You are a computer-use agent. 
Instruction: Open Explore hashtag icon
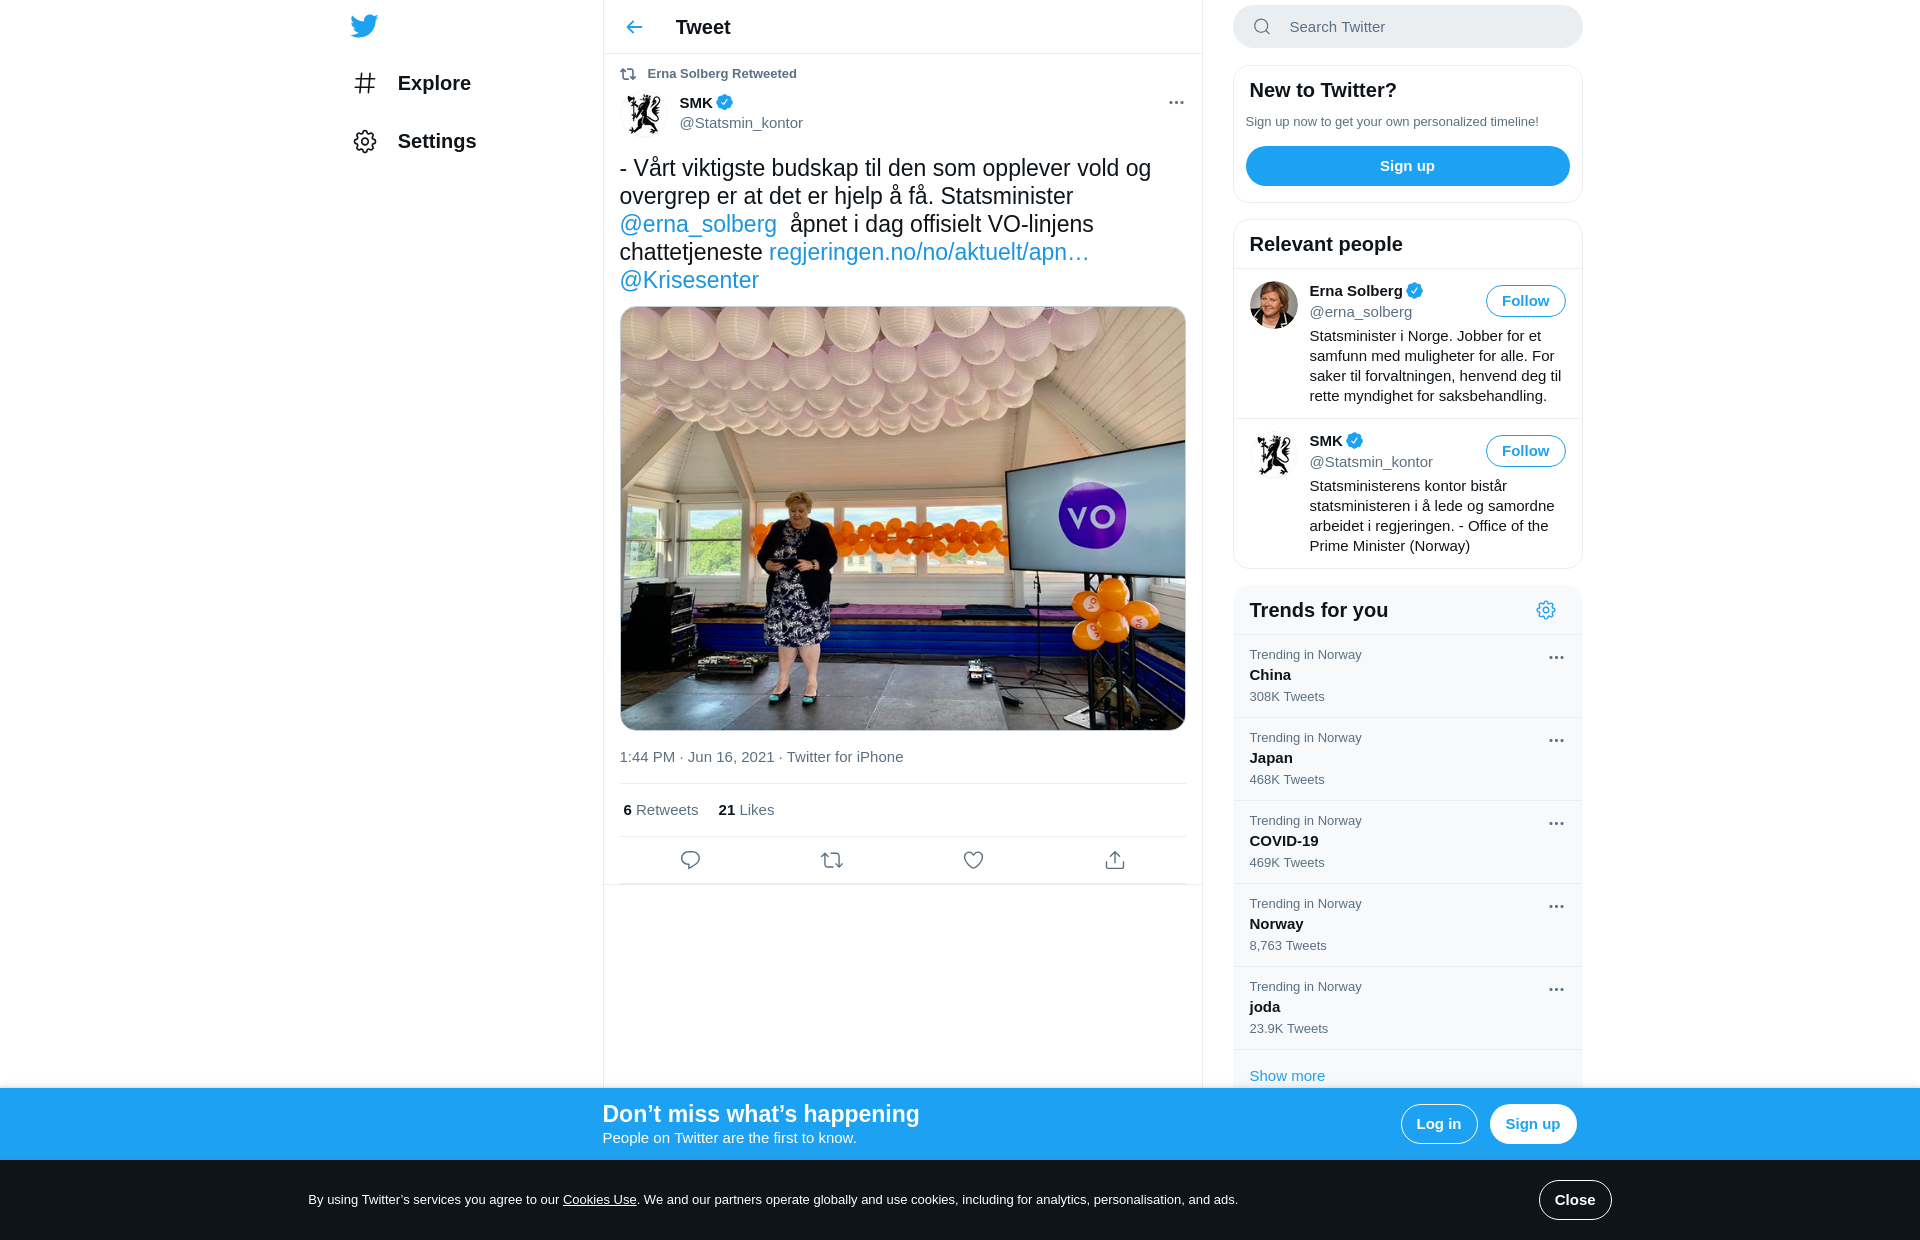365,83
